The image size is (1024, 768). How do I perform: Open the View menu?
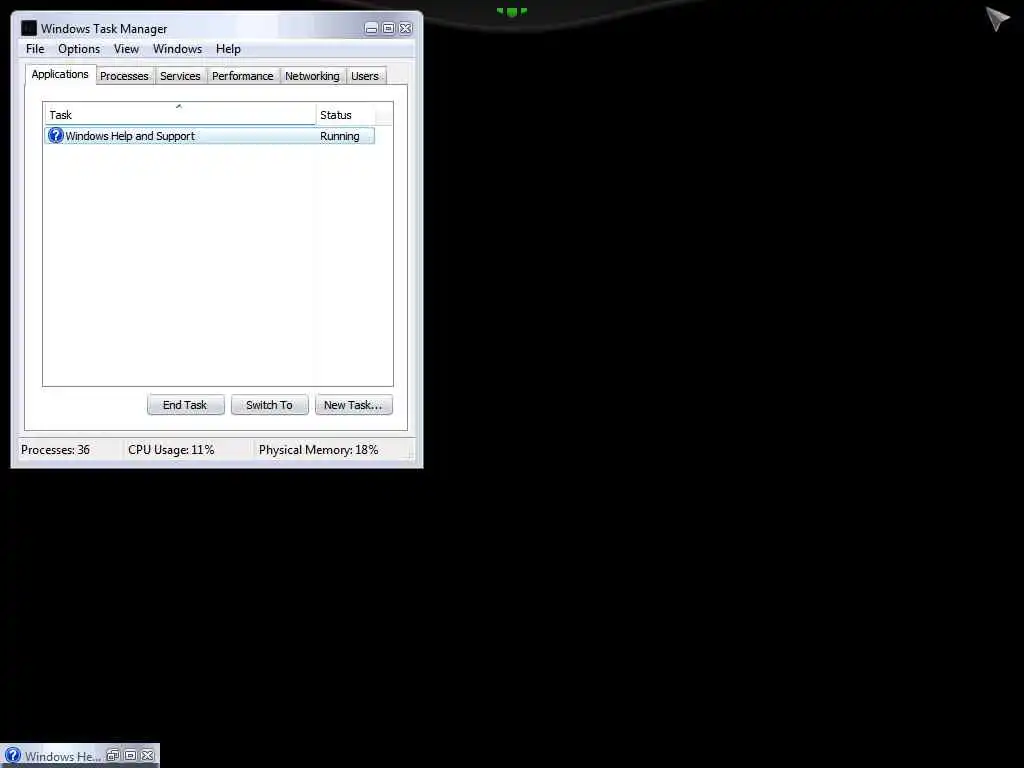click(126, 49)
